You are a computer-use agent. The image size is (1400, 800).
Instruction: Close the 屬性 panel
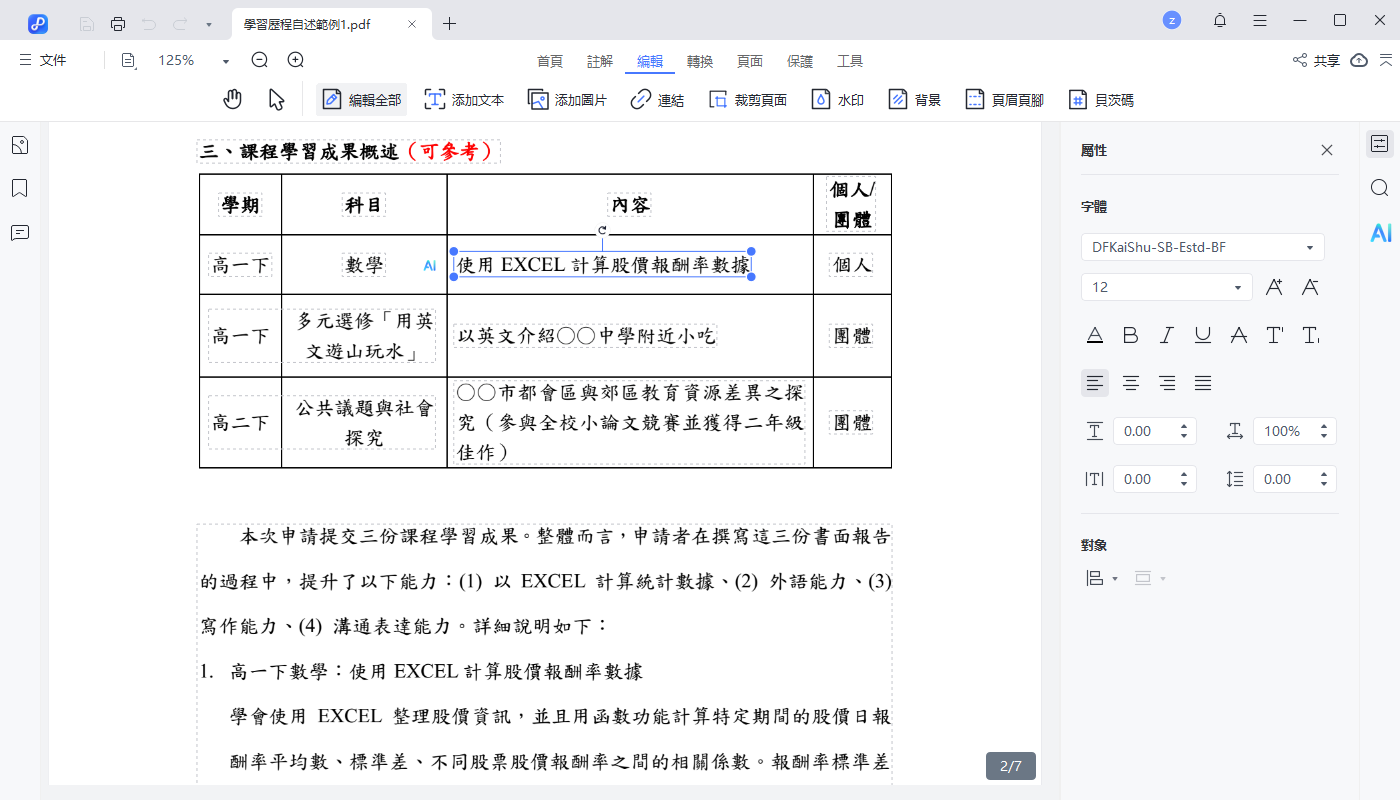pos(1327,150)
